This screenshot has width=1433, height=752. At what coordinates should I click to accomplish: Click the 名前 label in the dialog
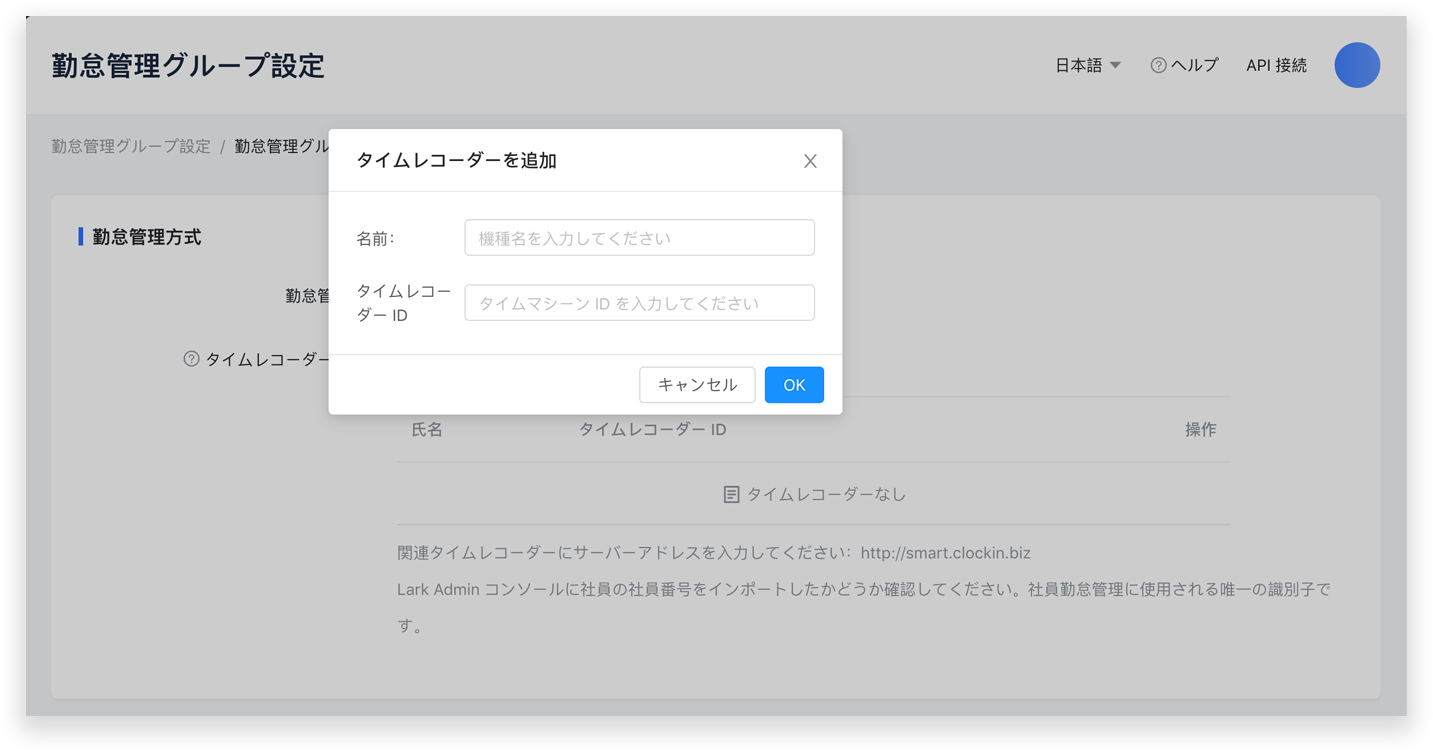point(375,239)
